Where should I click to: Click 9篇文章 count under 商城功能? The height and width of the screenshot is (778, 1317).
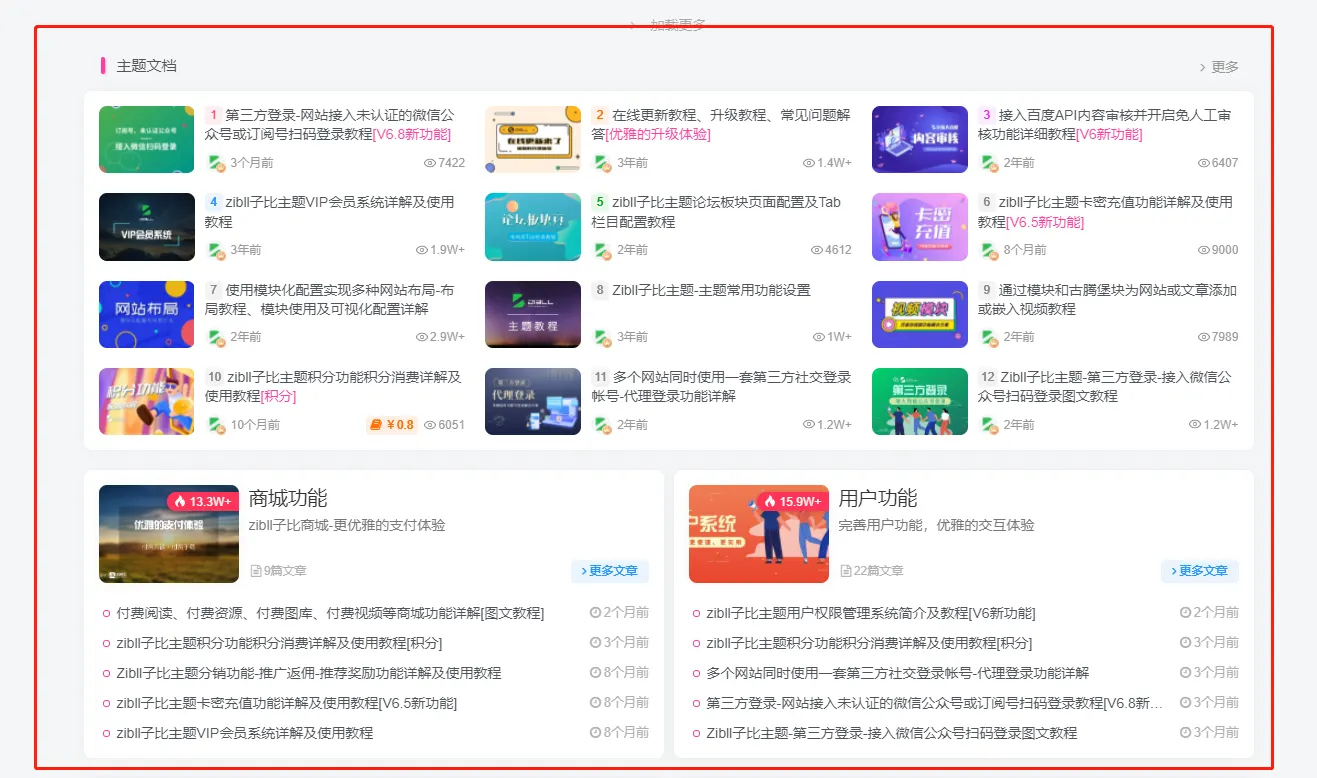click(278, 571)
